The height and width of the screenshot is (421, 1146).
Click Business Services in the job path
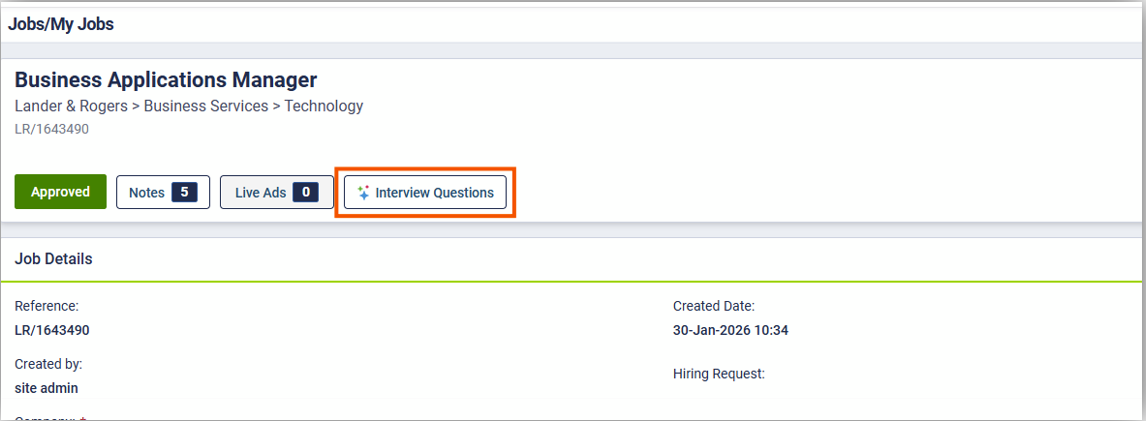[206, 106]
